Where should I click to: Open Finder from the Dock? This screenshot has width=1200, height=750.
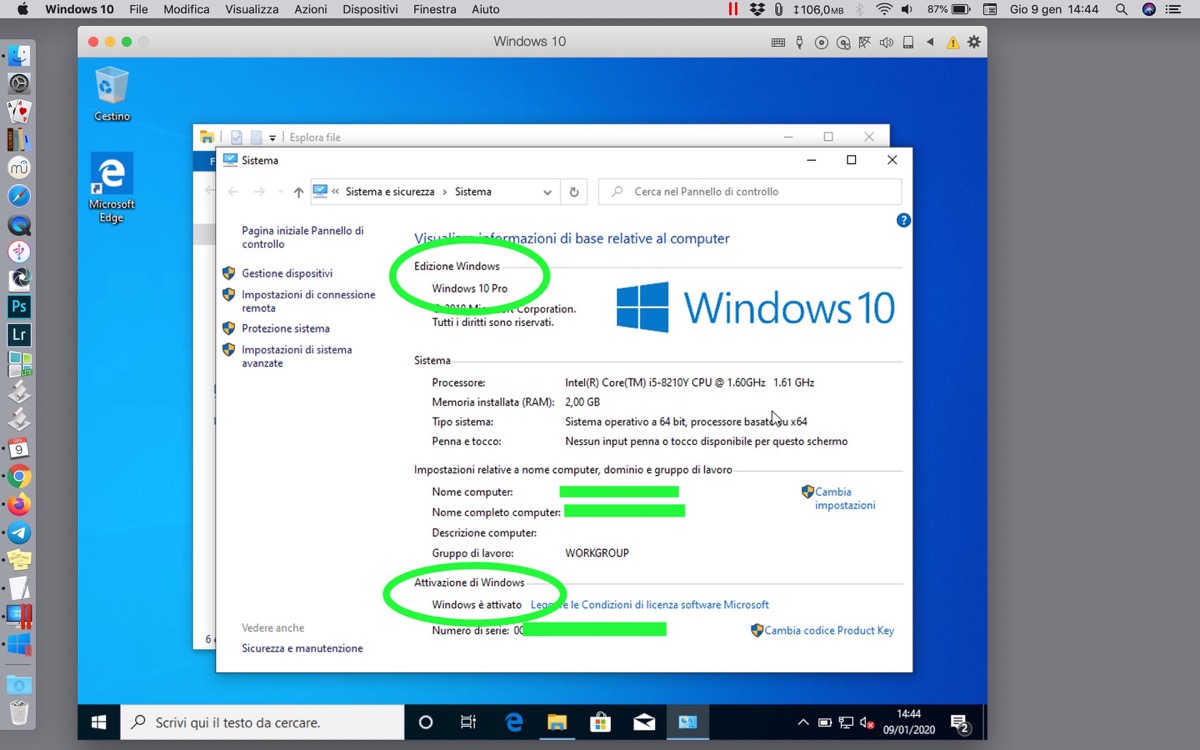(19, 55)
